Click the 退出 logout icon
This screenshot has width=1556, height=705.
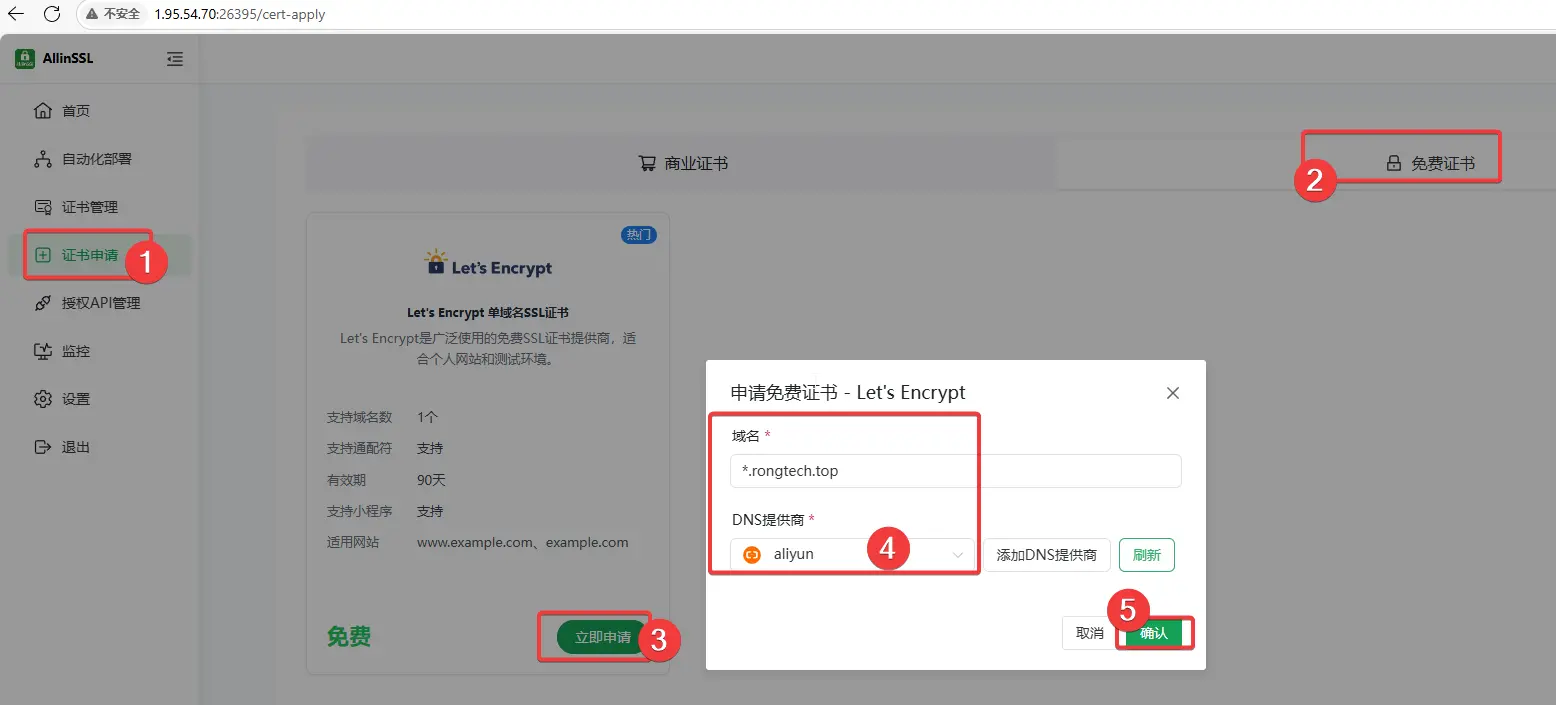coord(42,447)
